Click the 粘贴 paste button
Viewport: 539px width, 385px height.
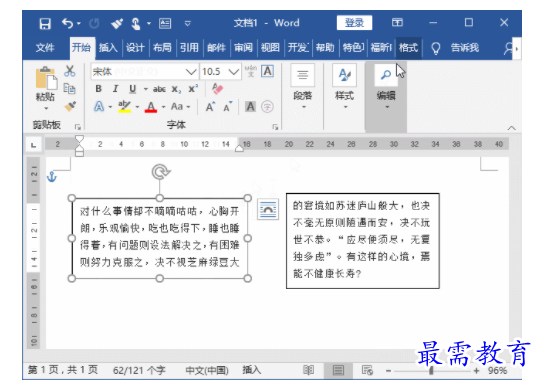pos(45,88)
